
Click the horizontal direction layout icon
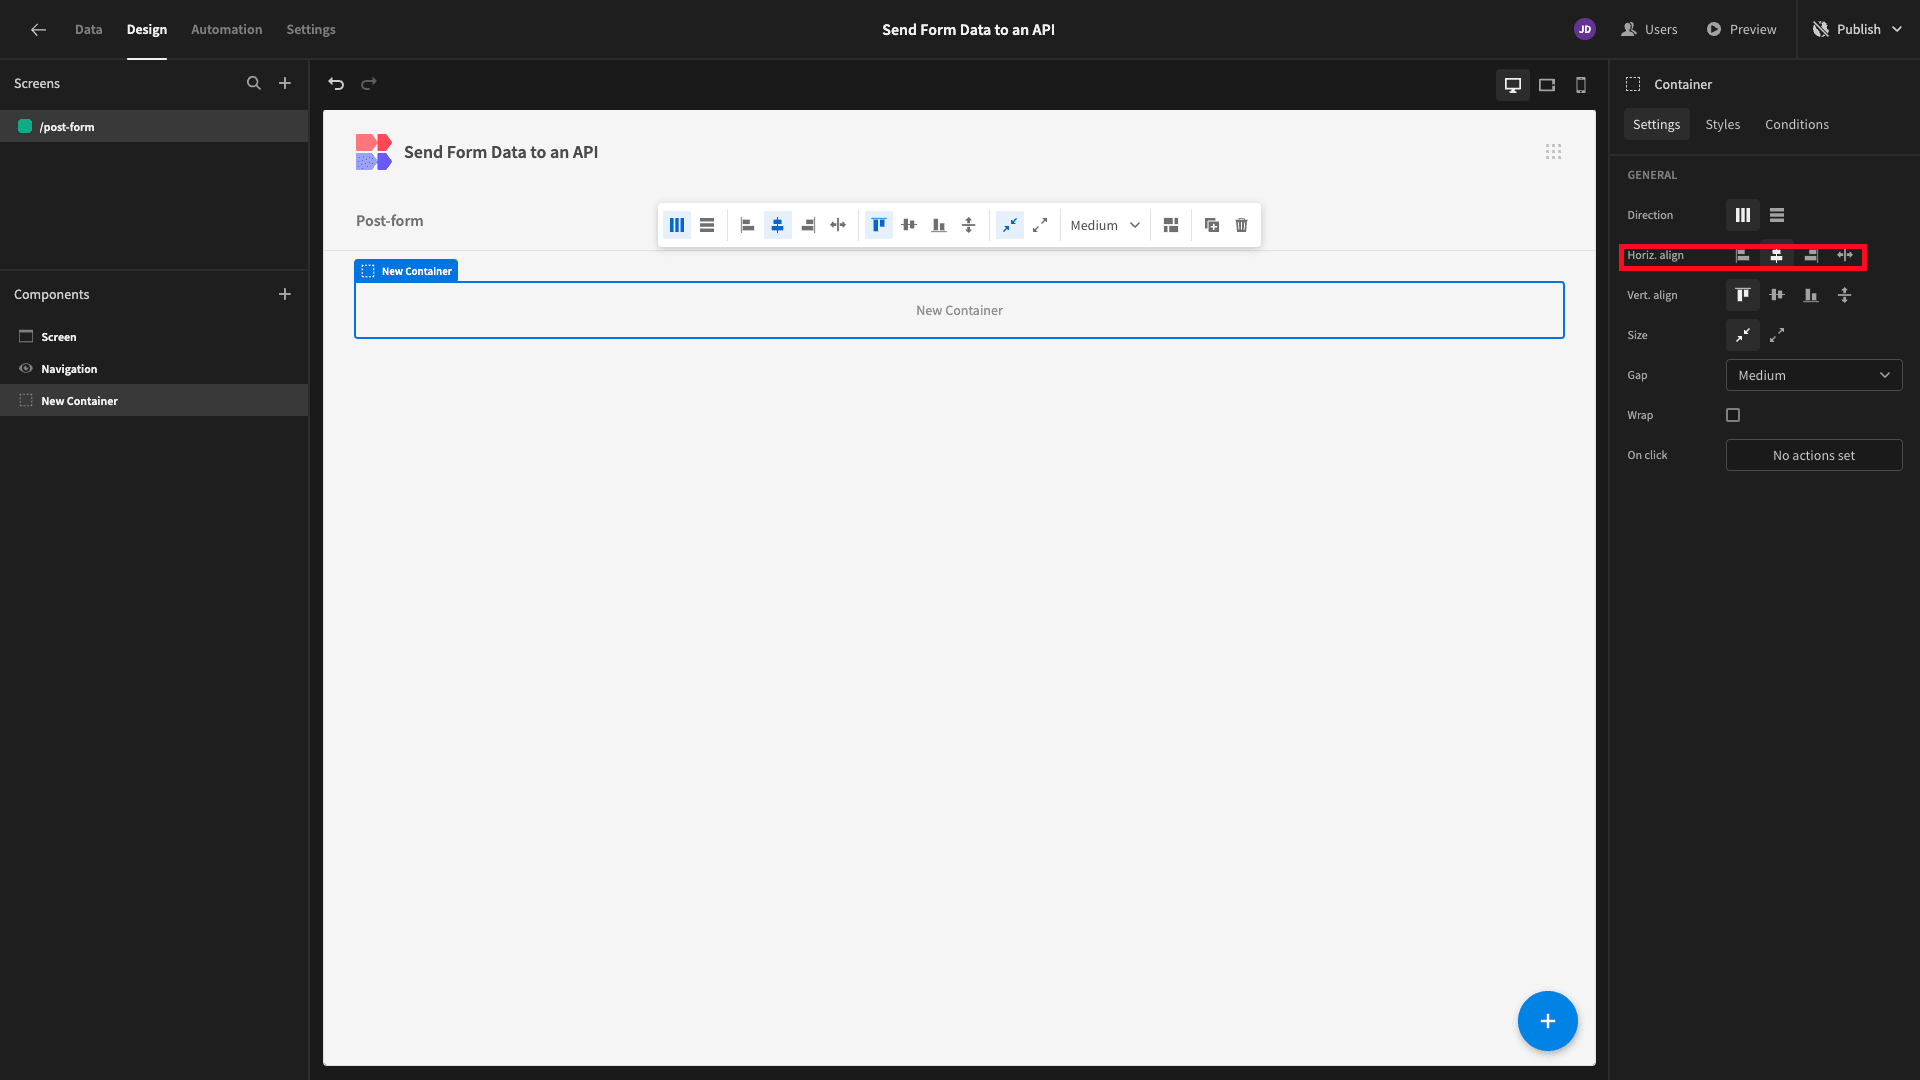pos(1743,215)
